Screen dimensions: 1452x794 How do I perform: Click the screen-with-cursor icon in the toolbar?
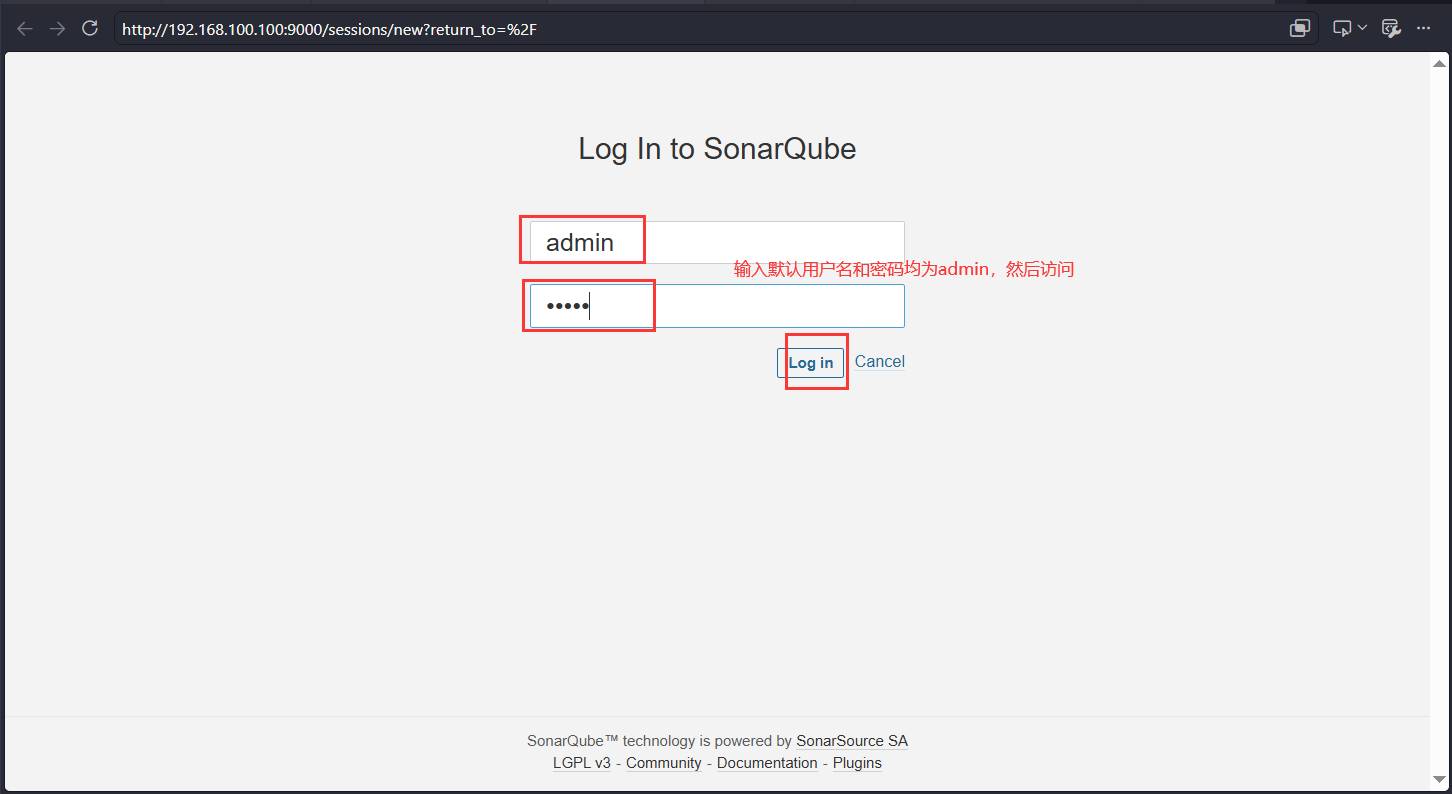(1343, 29)
